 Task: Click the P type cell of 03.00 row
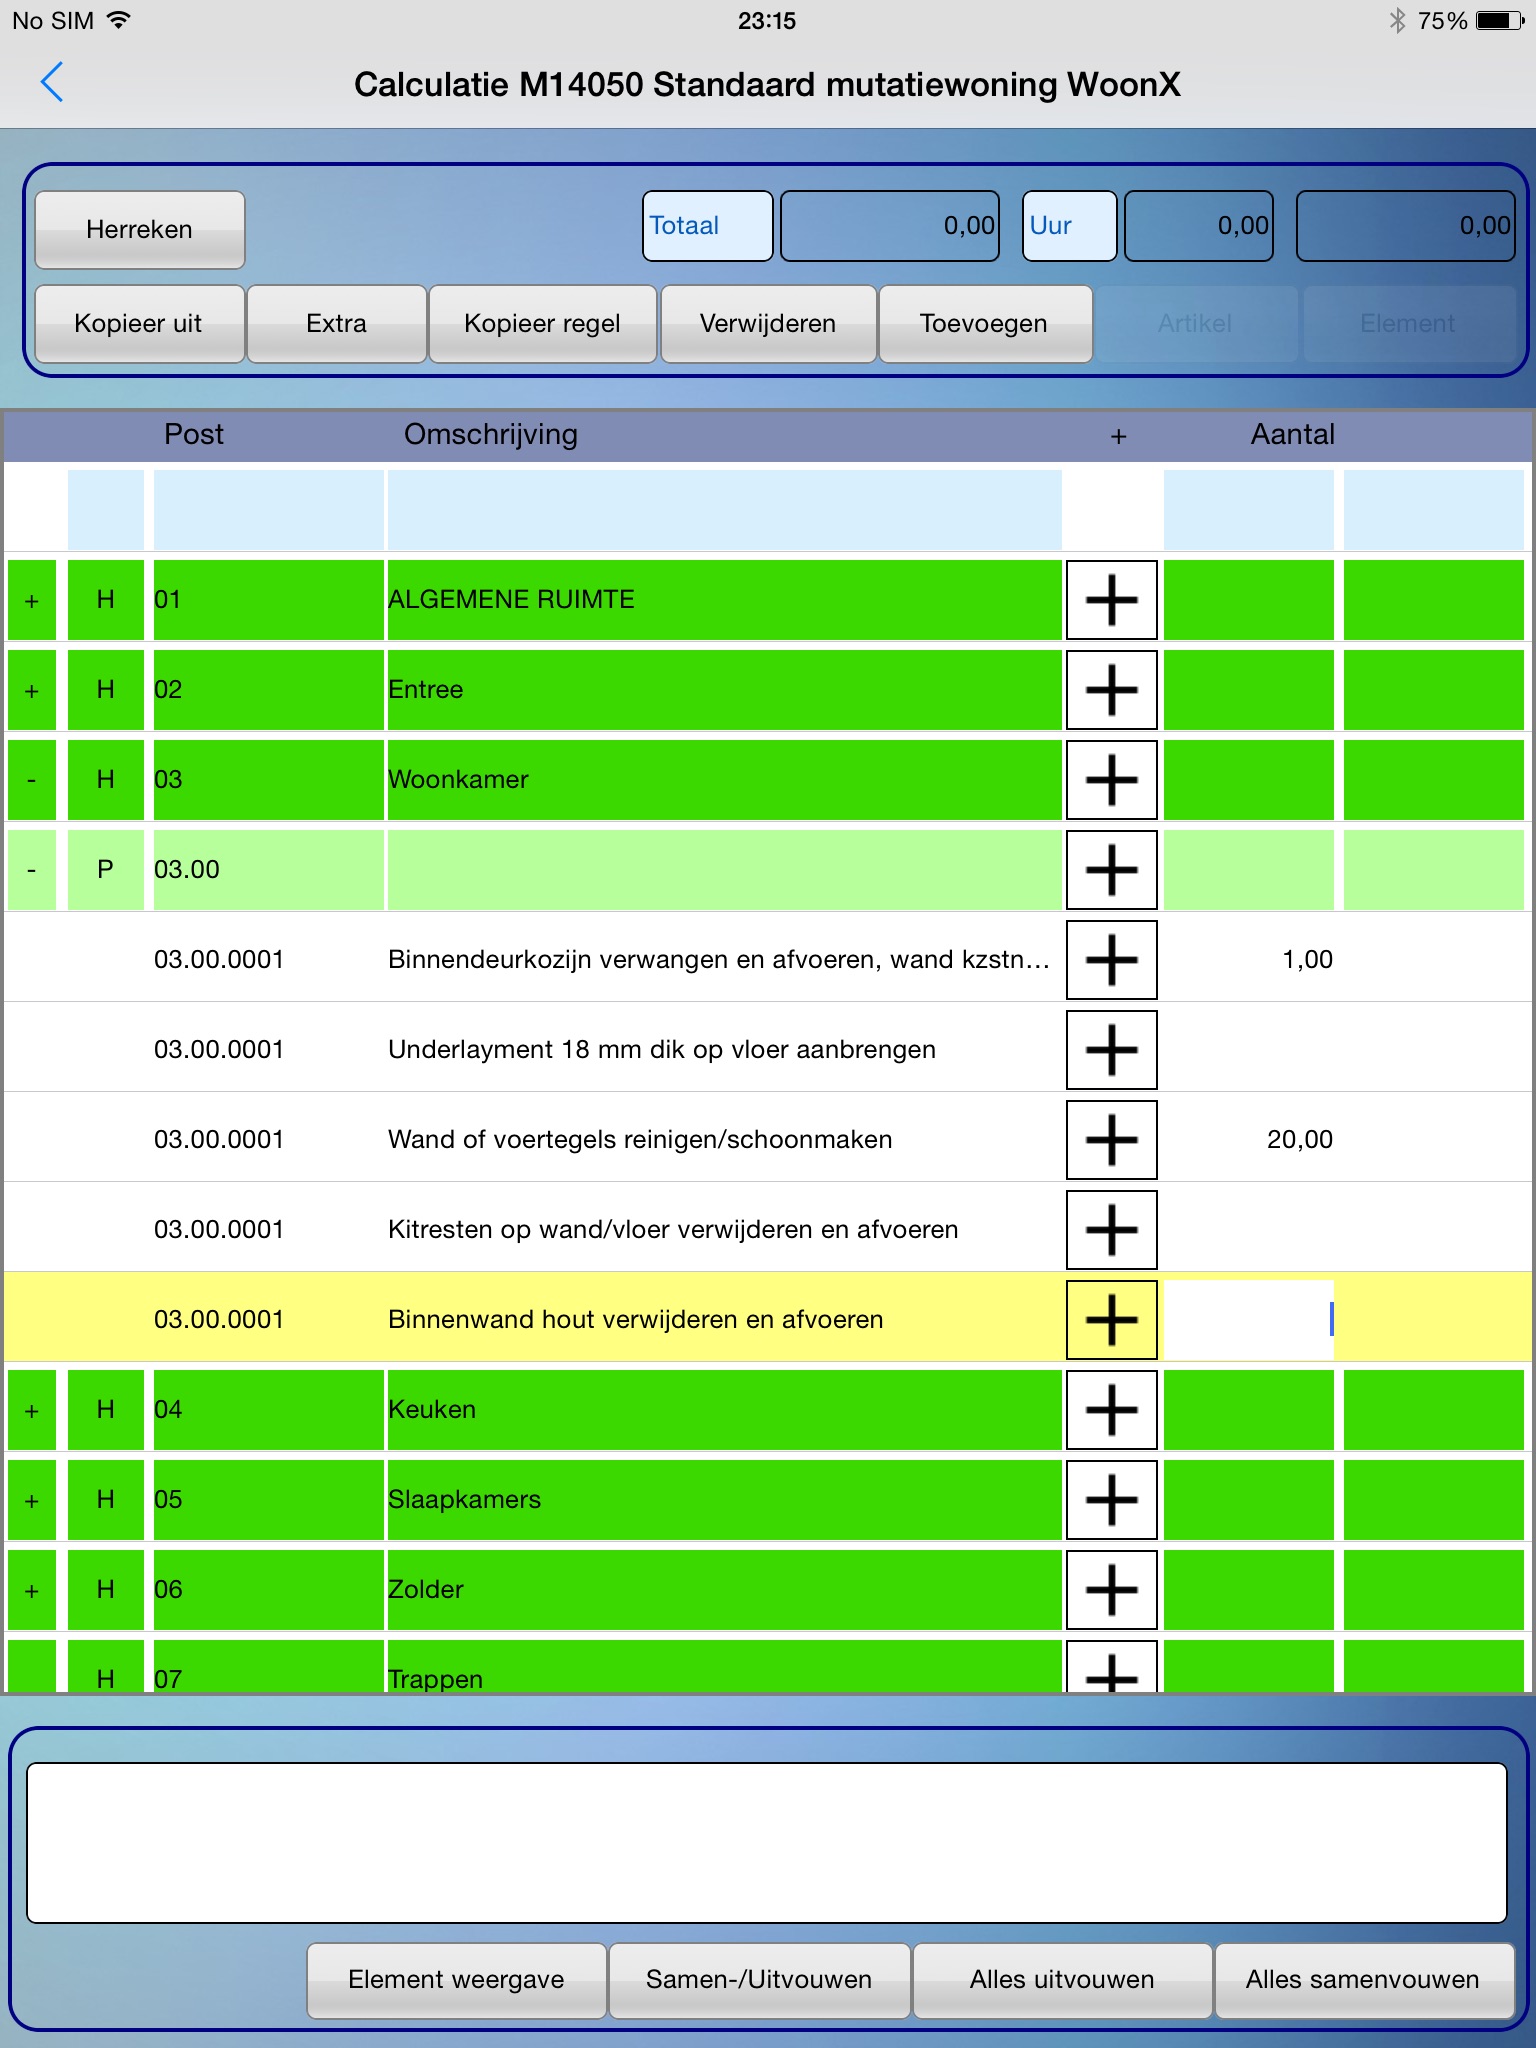coord(105,870)
